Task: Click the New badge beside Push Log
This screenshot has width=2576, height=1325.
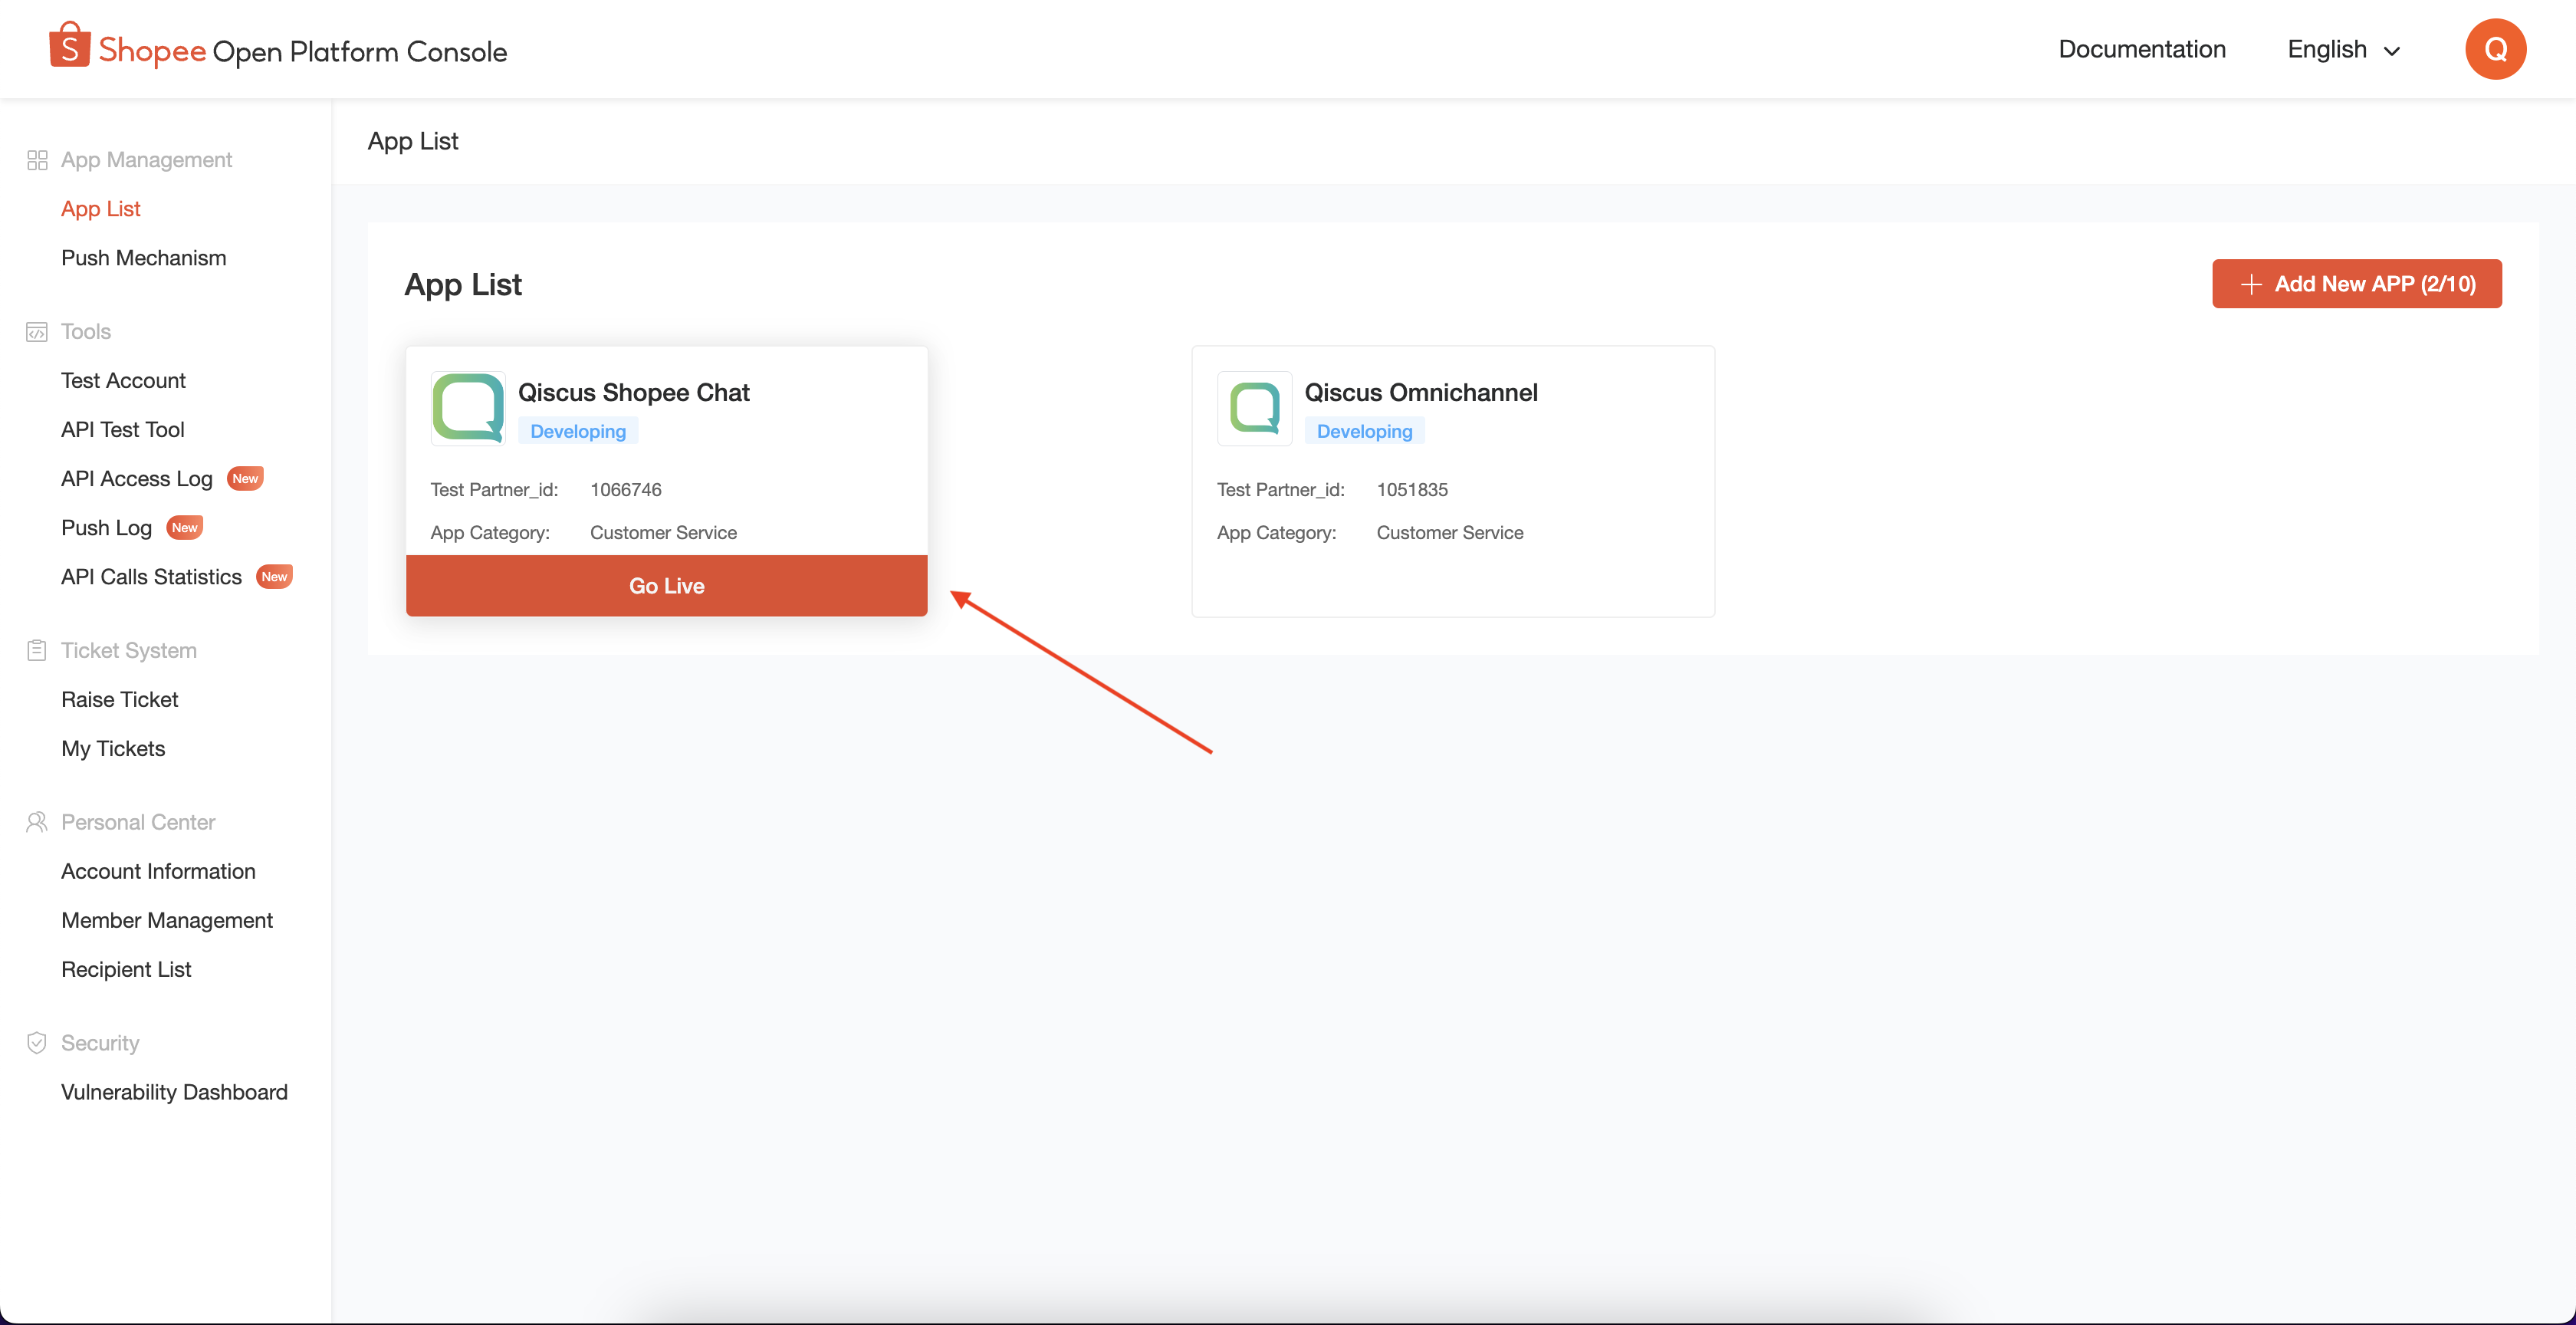Action: (185, 528)
